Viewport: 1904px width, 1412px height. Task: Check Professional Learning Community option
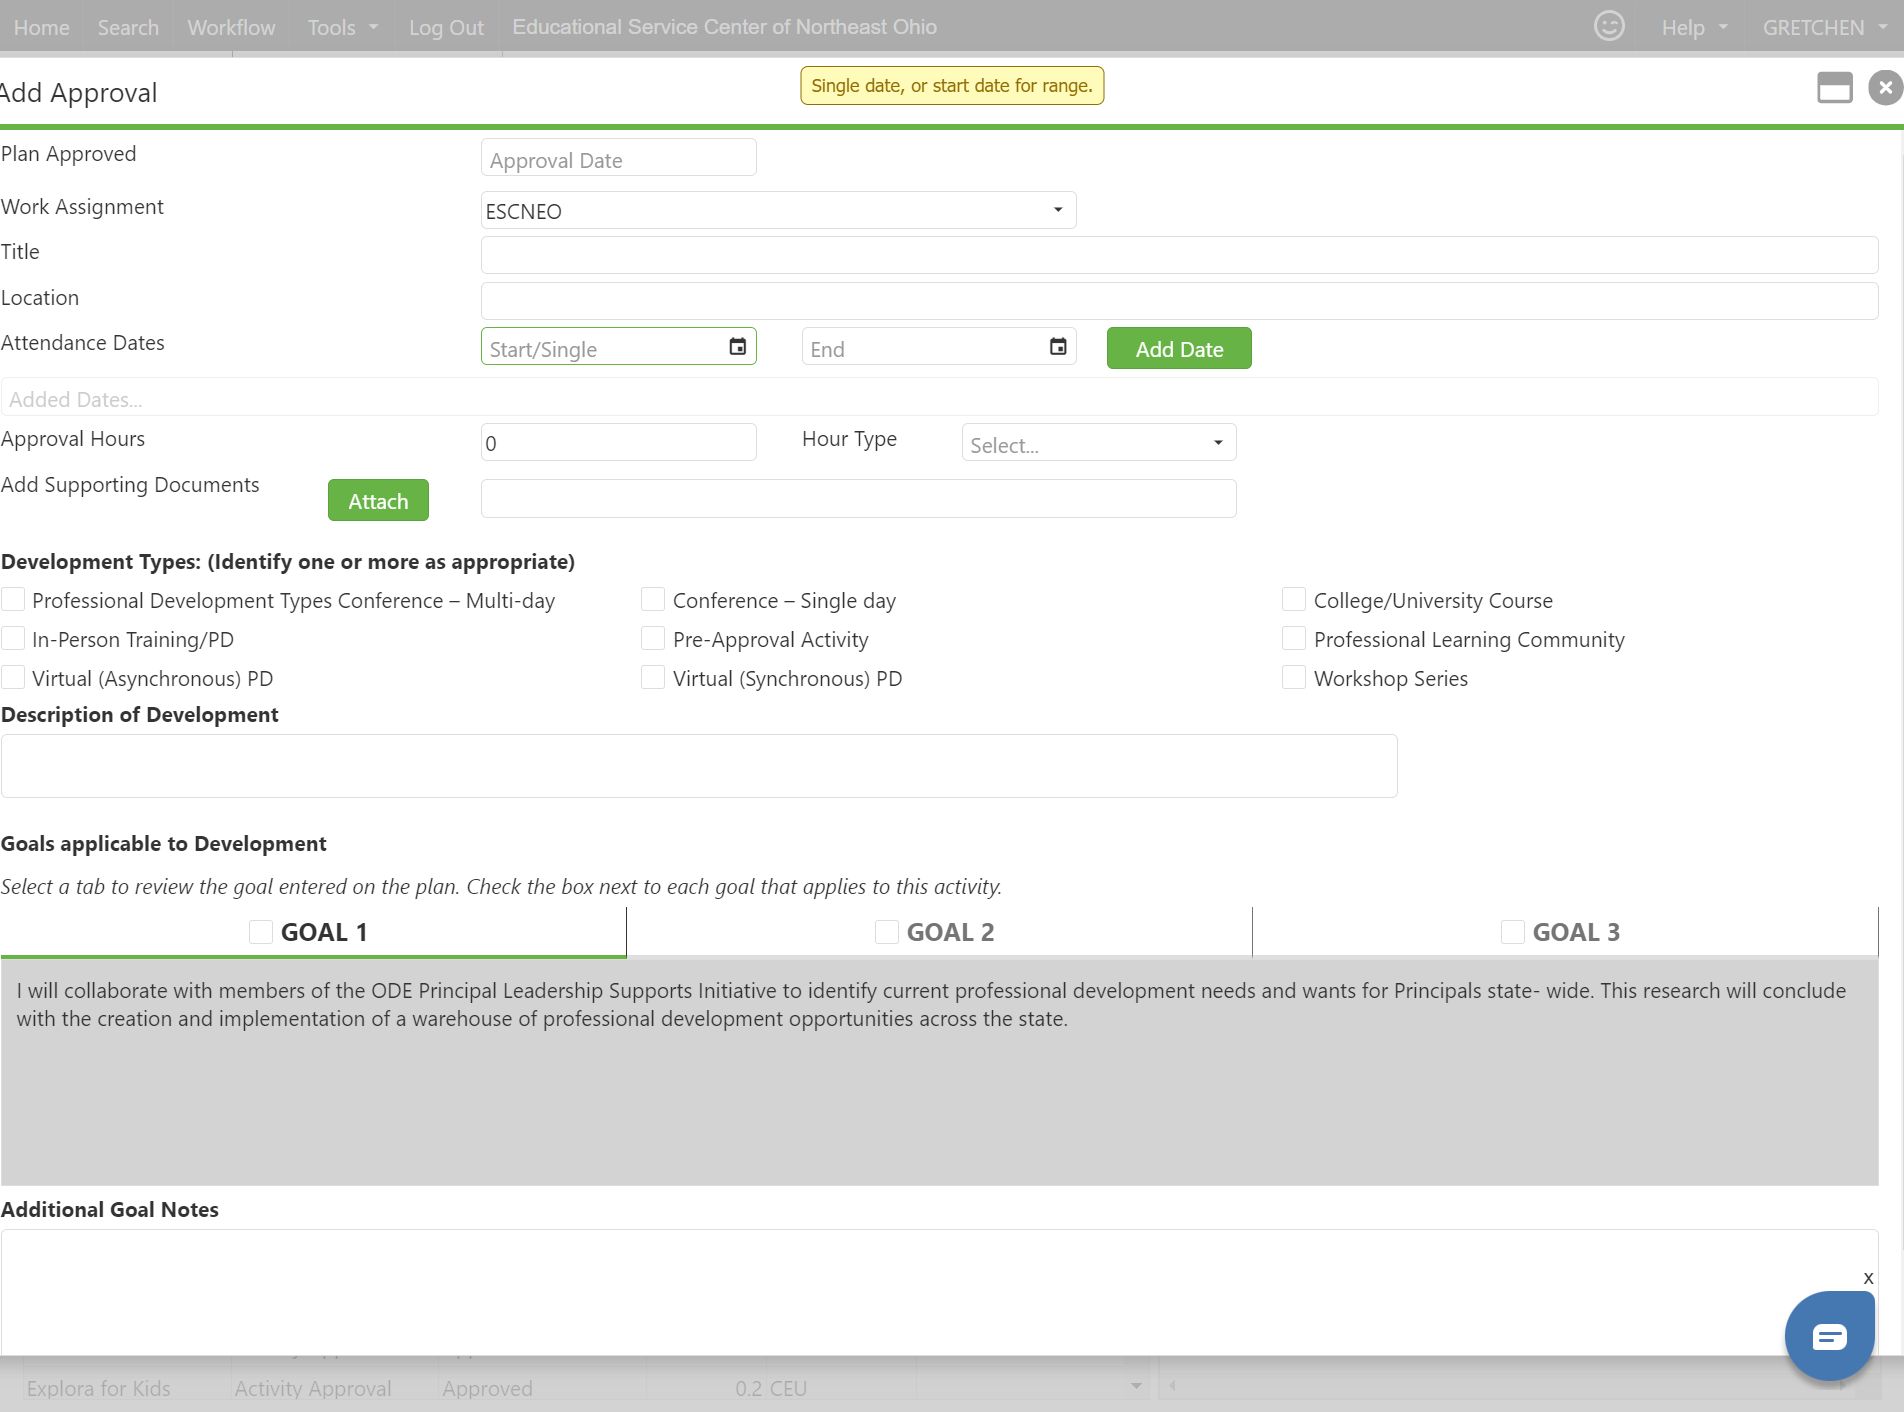click(1294, 638)
